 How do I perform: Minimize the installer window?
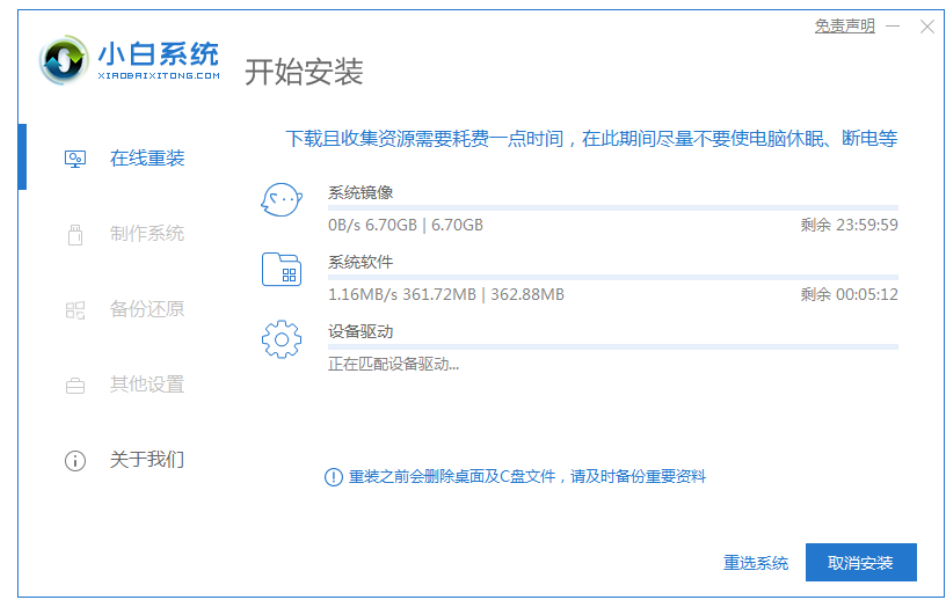893,26
